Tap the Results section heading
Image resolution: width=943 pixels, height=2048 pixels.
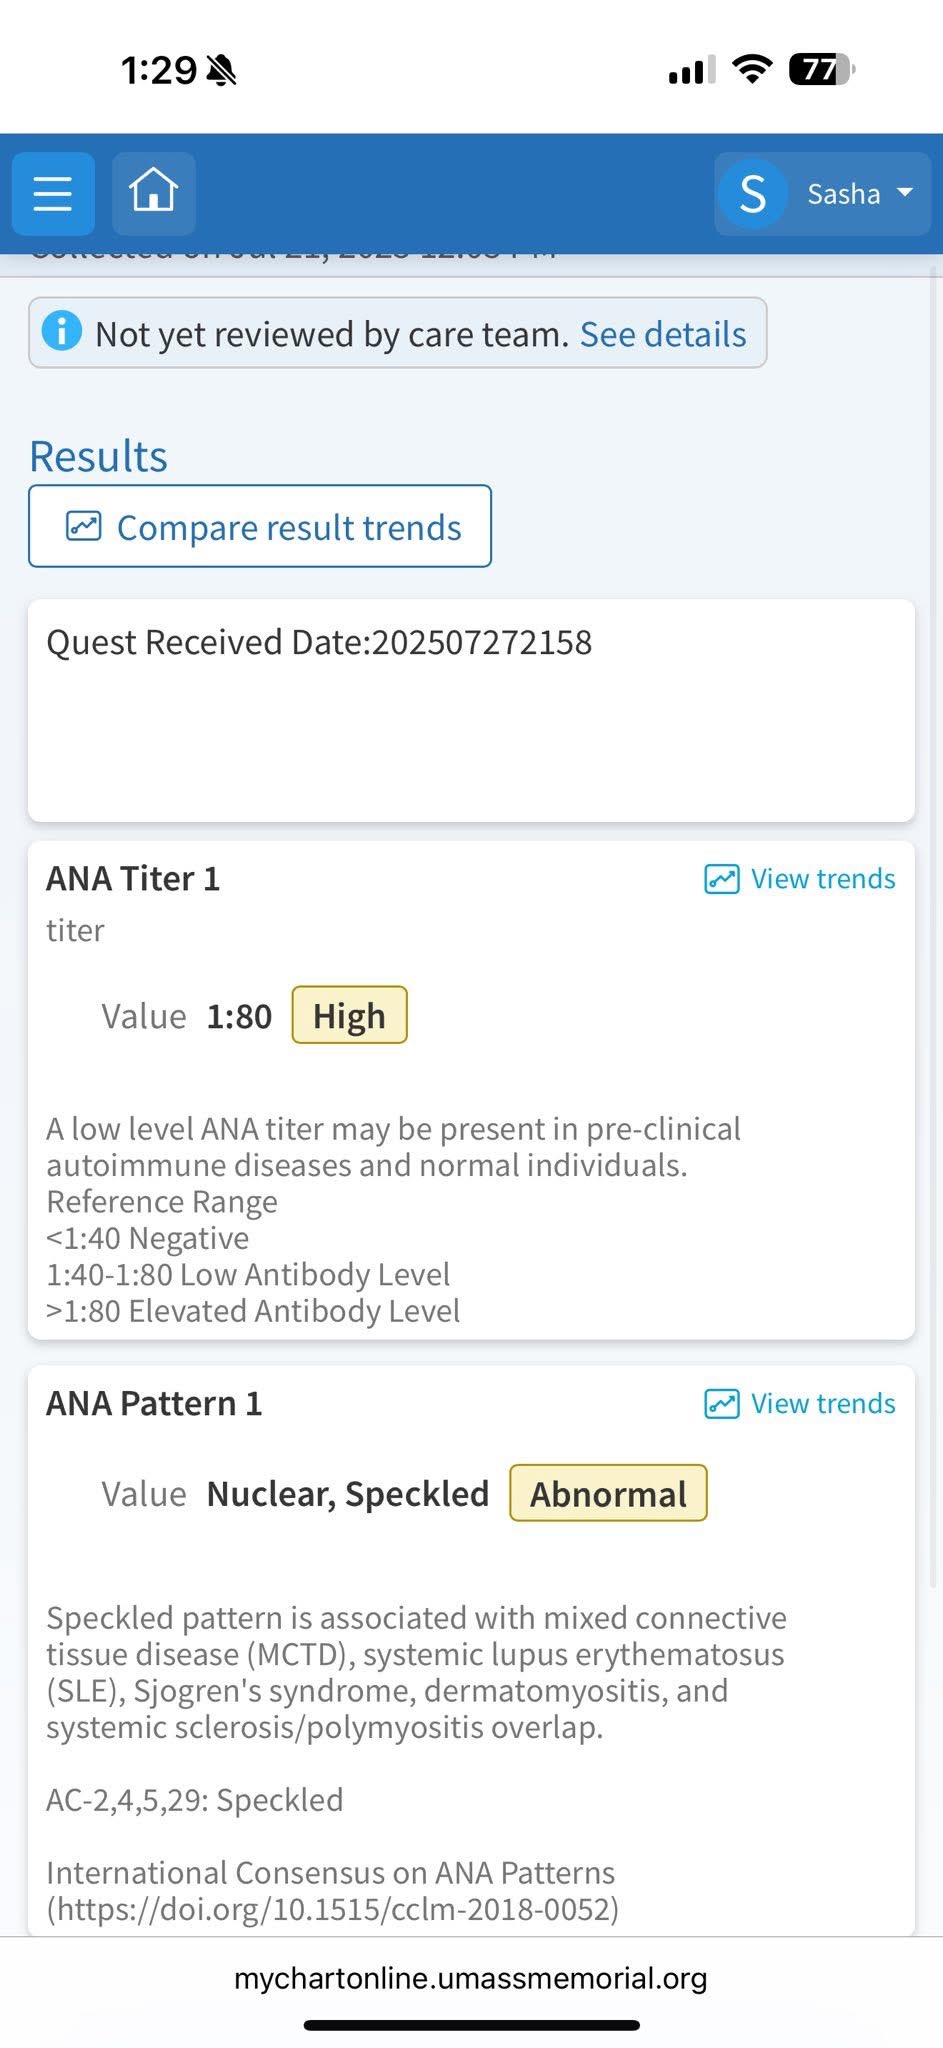pos(98,457)
